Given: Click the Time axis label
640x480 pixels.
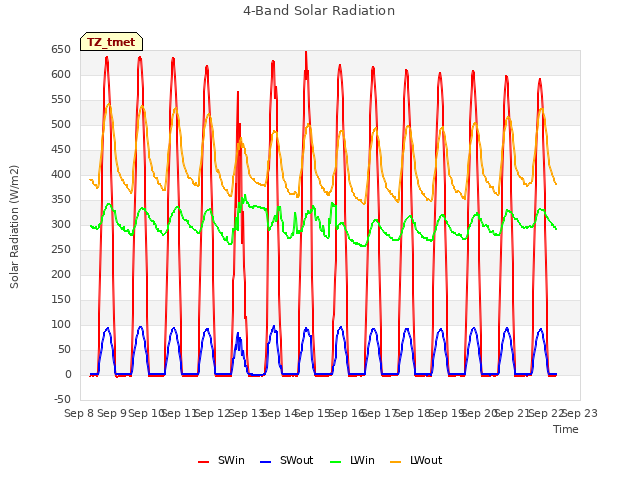Looking at the screenshot, I should pos(566,429).
